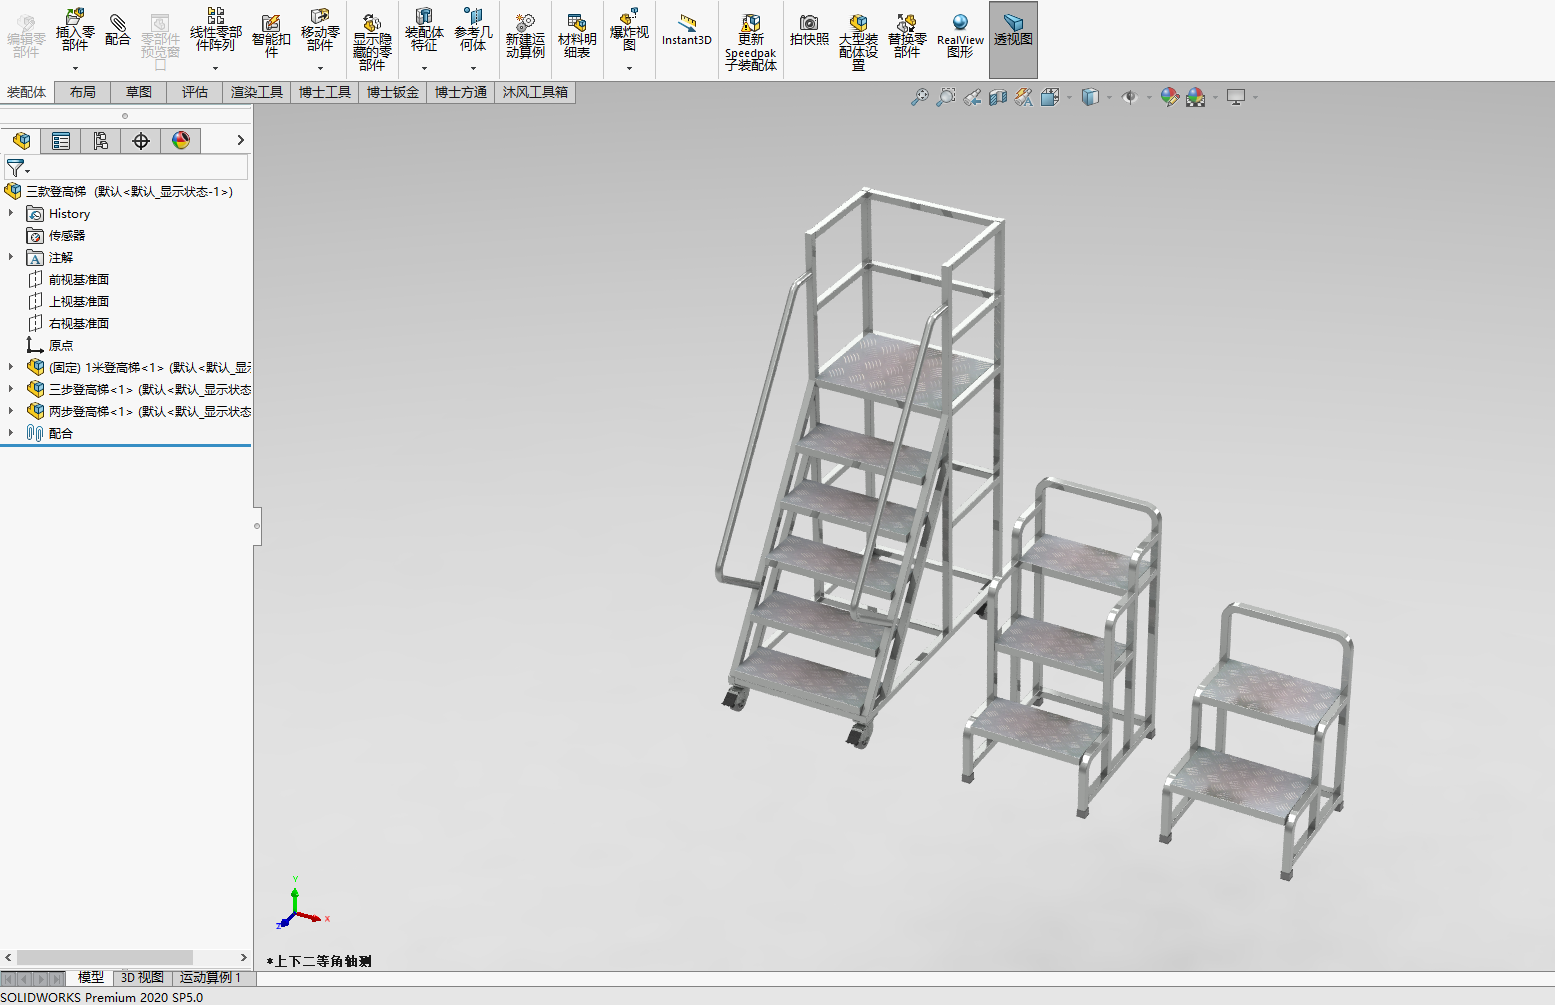Click New Motion Study (新建运动算例)

pyautogui.click(x=525, y=36)
